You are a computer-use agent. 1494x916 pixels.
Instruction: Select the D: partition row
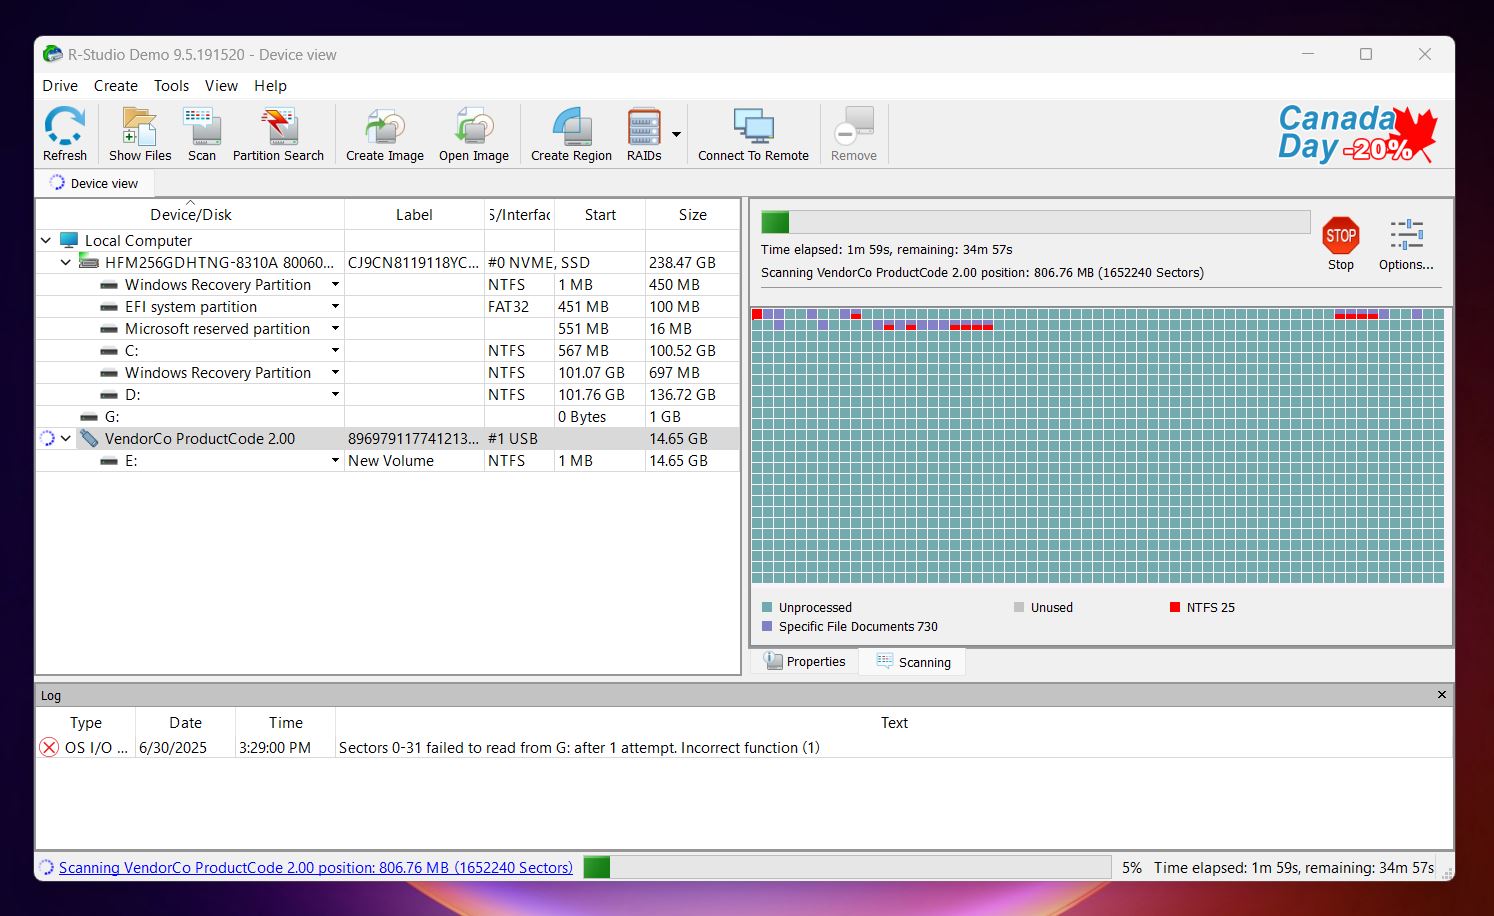[388, 394]
